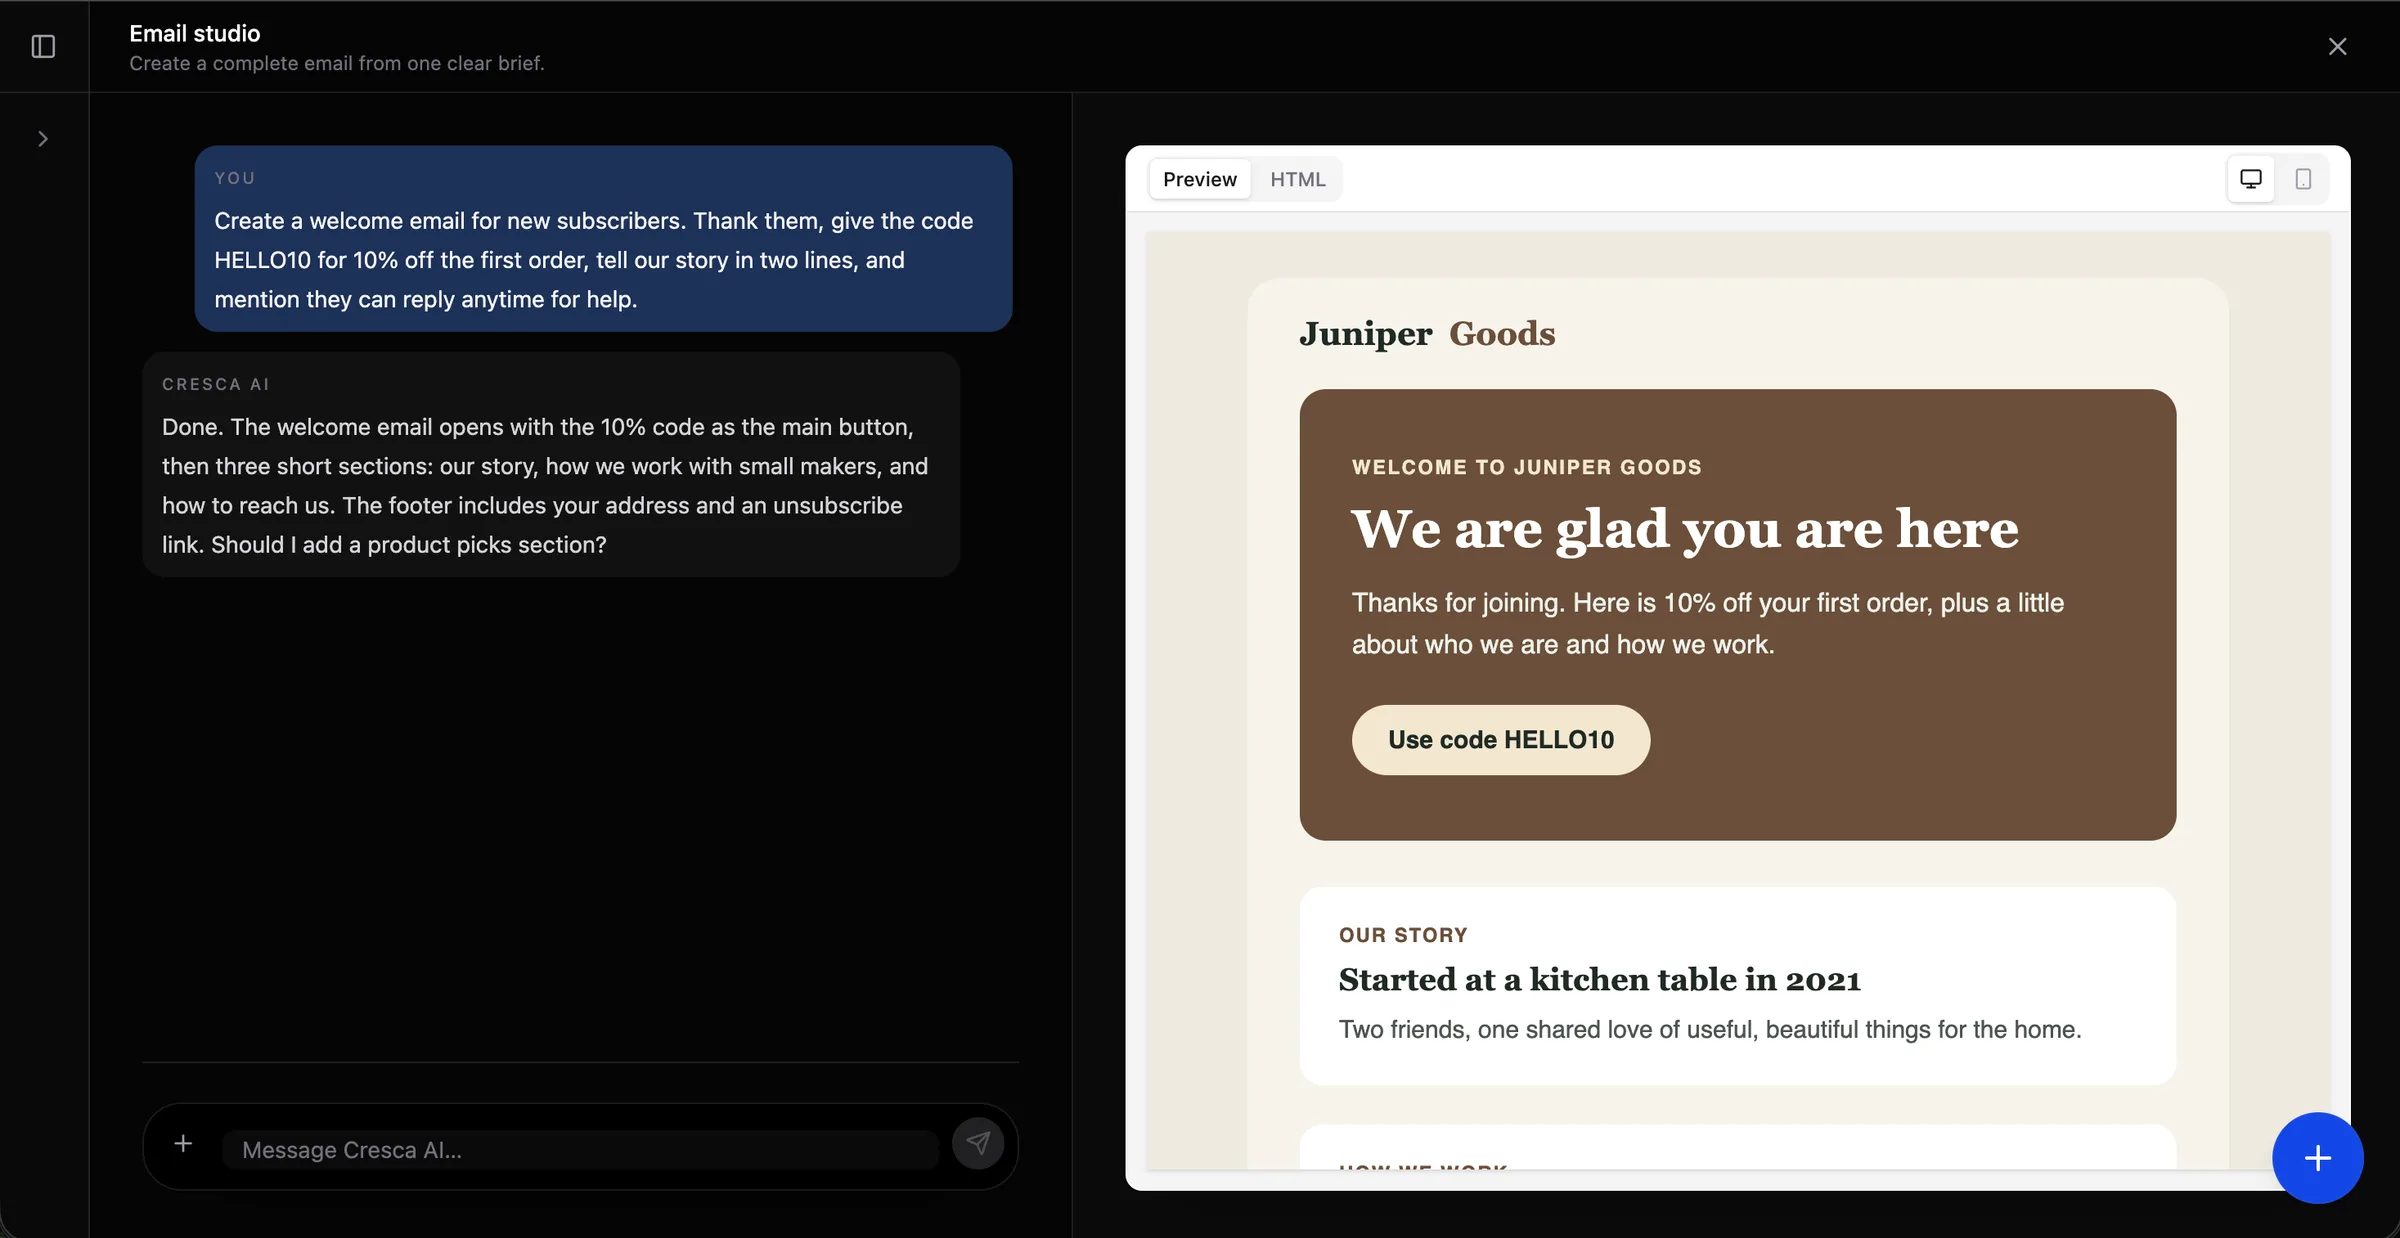Send the message with the paper-plane icon
Screen dimensions: 2400x1238
pos(977,1143)
